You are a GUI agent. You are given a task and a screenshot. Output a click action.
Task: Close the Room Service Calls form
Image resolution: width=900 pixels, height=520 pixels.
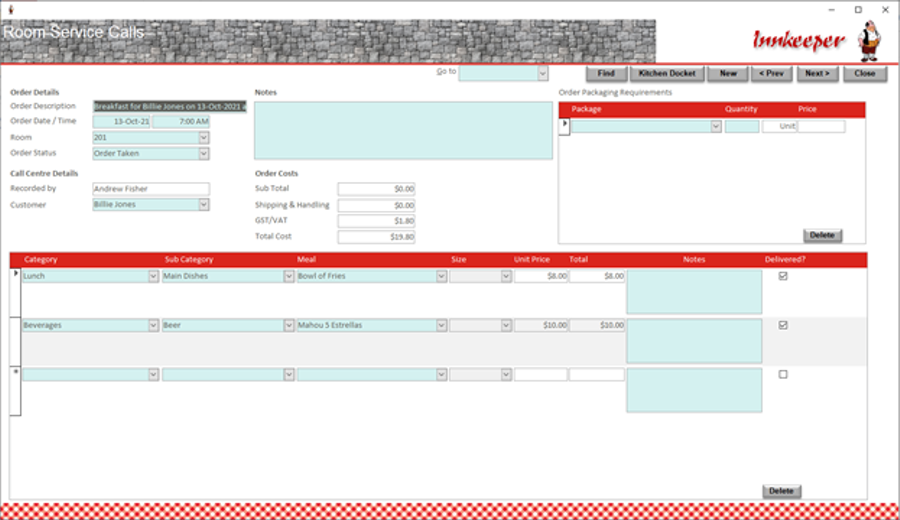click(864, 73)
